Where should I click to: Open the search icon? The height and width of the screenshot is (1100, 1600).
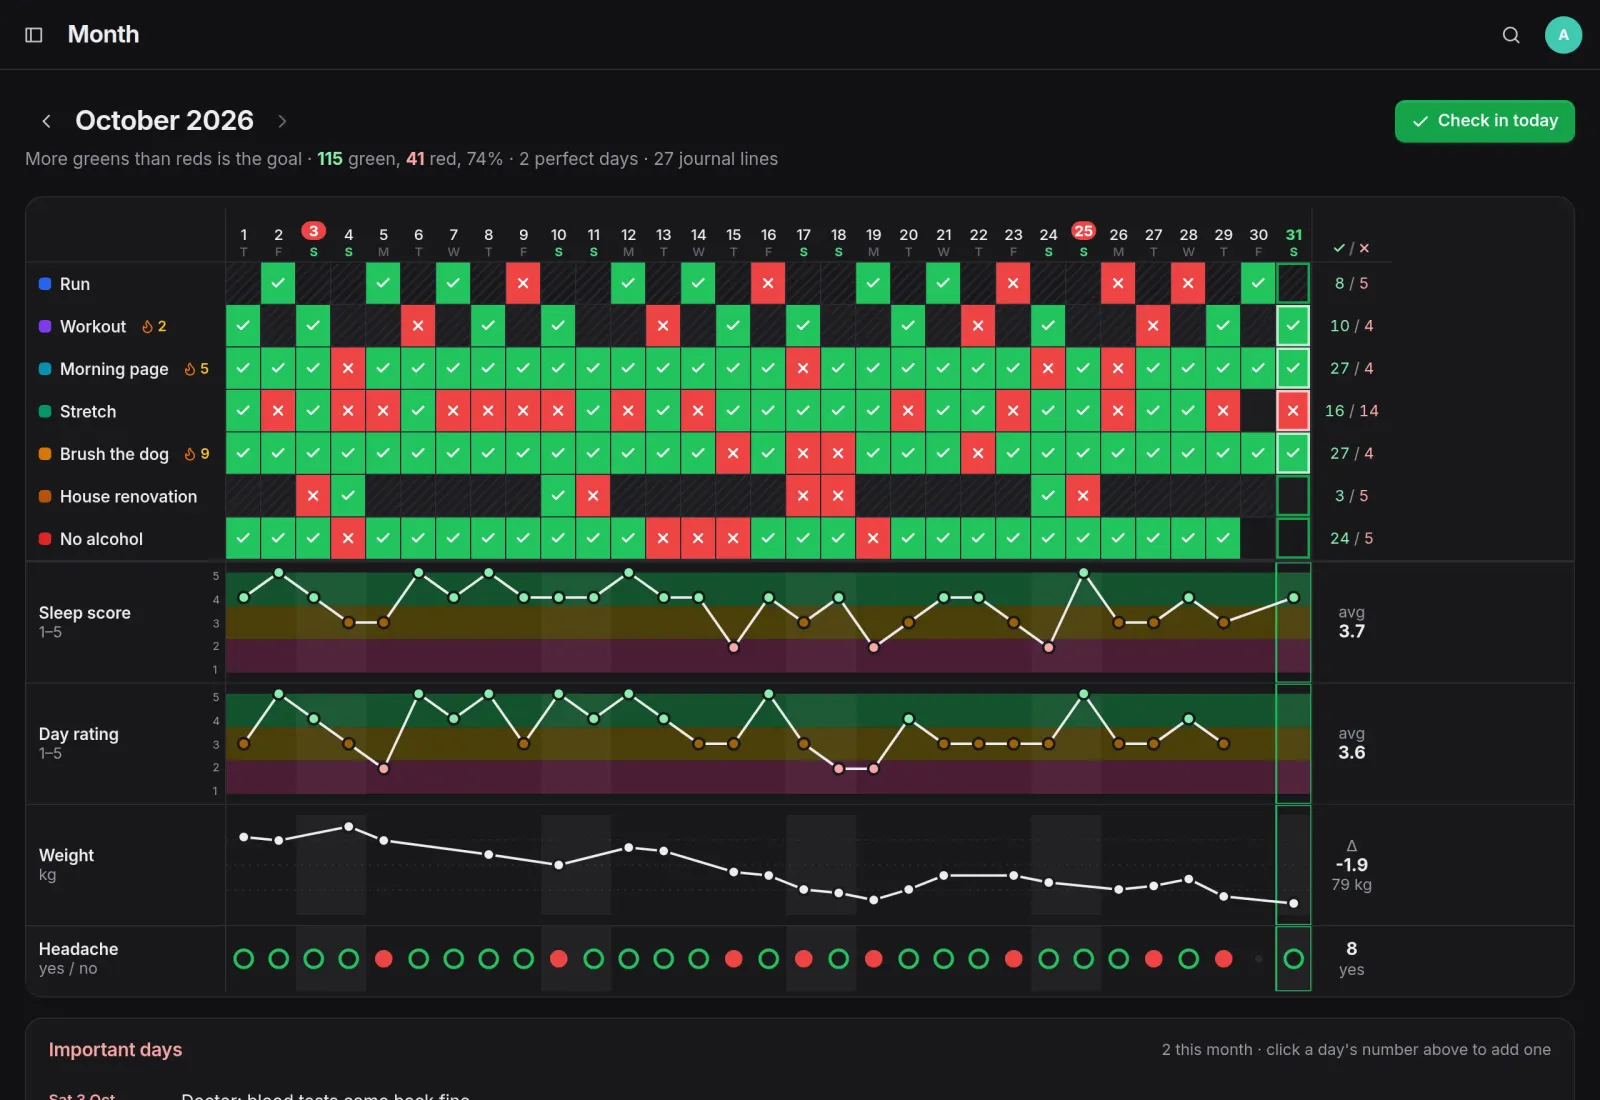pyautogui.click(x=1511, y=35)
